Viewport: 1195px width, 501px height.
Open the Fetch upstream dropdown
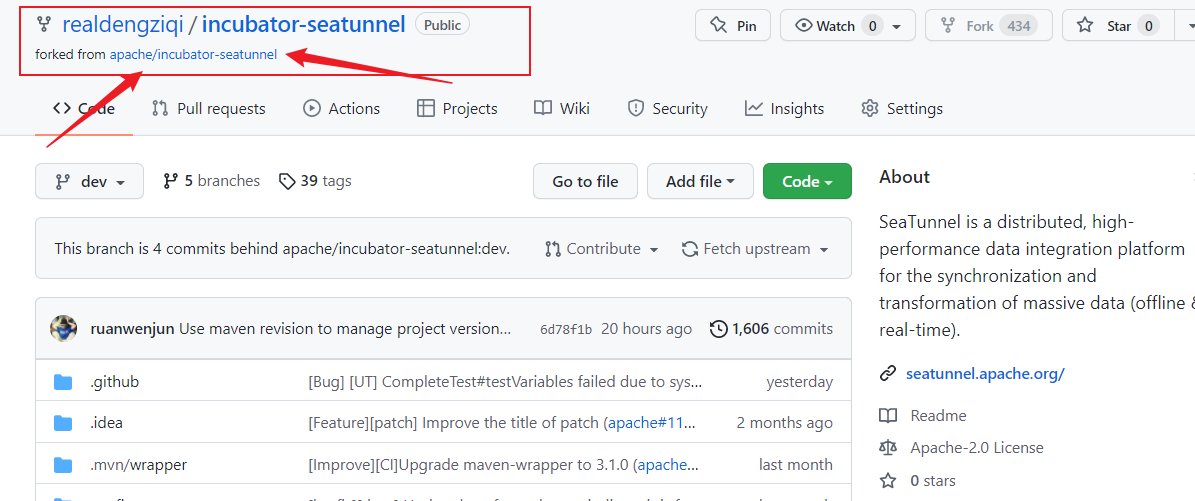[x=755, y=249]
